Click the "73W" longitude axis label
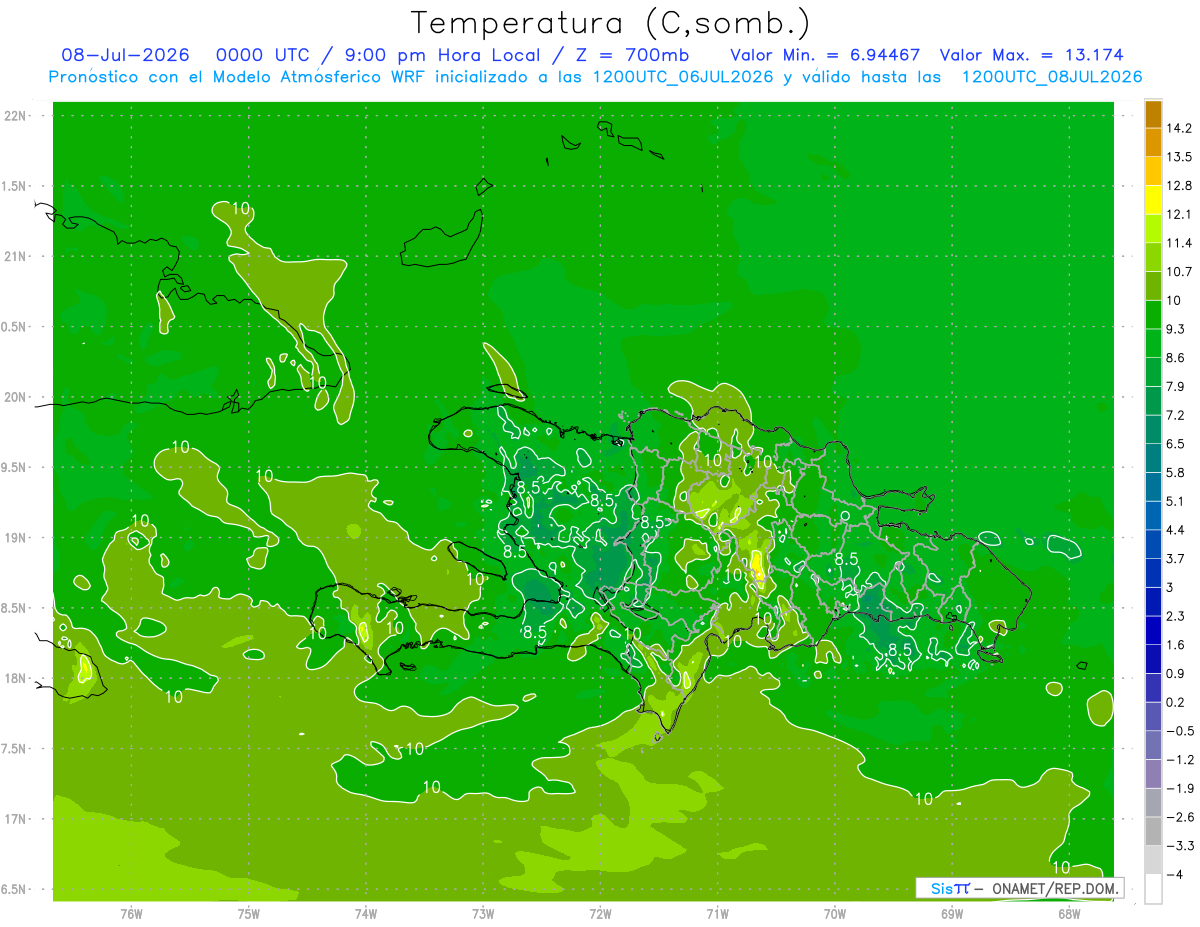 tap(483, 913)
